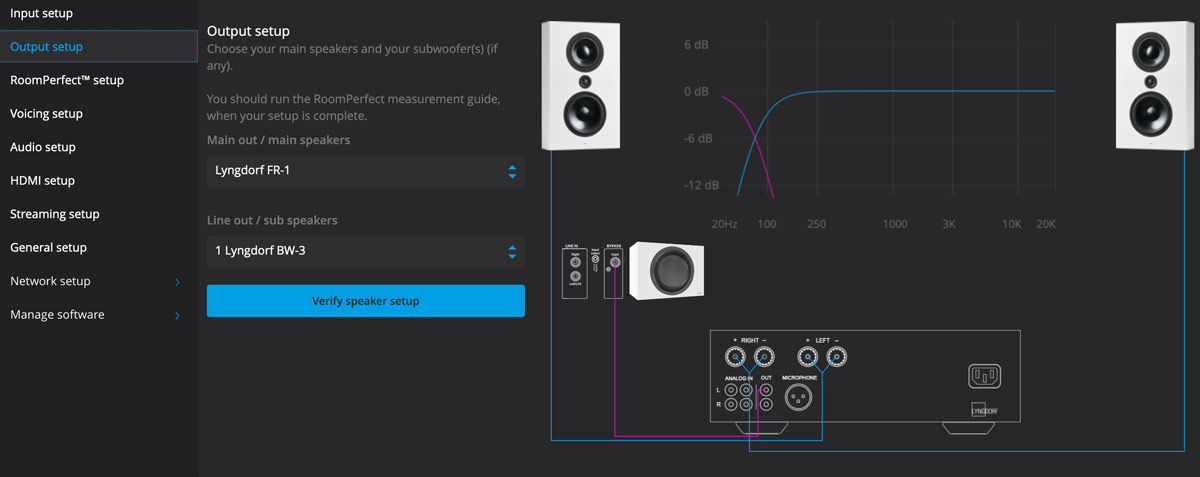This screenshot has height=477, width=1200.
Task: Expand the Network setup chevron
Action: [177, 282]
